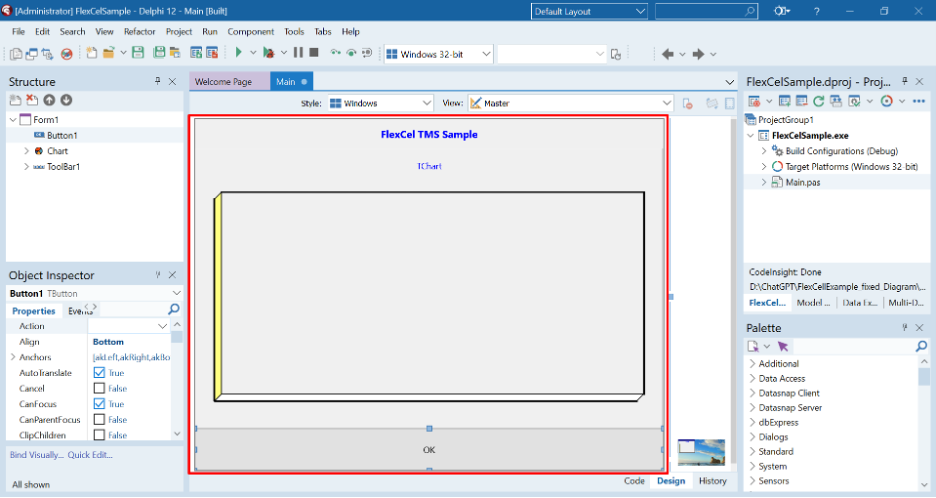936x498 pixels.
Task: Toggle the AutoTranslate checkbox
Action: [x=99, y=373]
